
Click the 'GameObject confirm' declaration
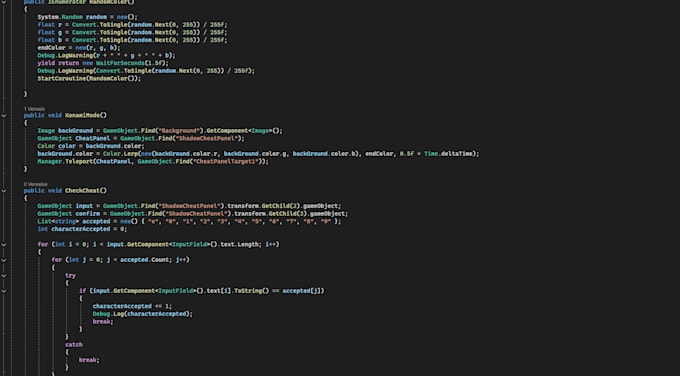[x=193, y=214]
